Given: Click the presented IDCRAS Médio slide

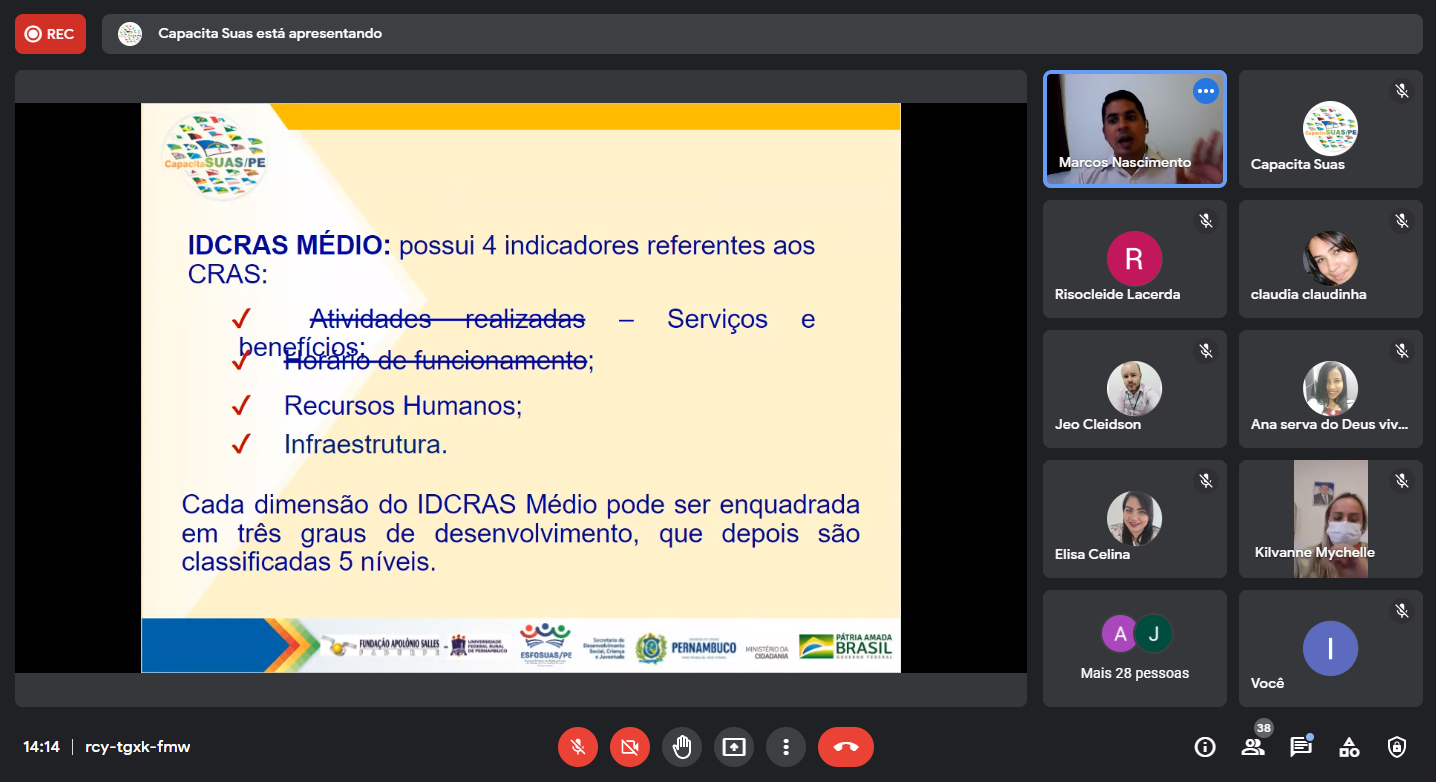Looking at the screenshot, I should tap(520, 388).
